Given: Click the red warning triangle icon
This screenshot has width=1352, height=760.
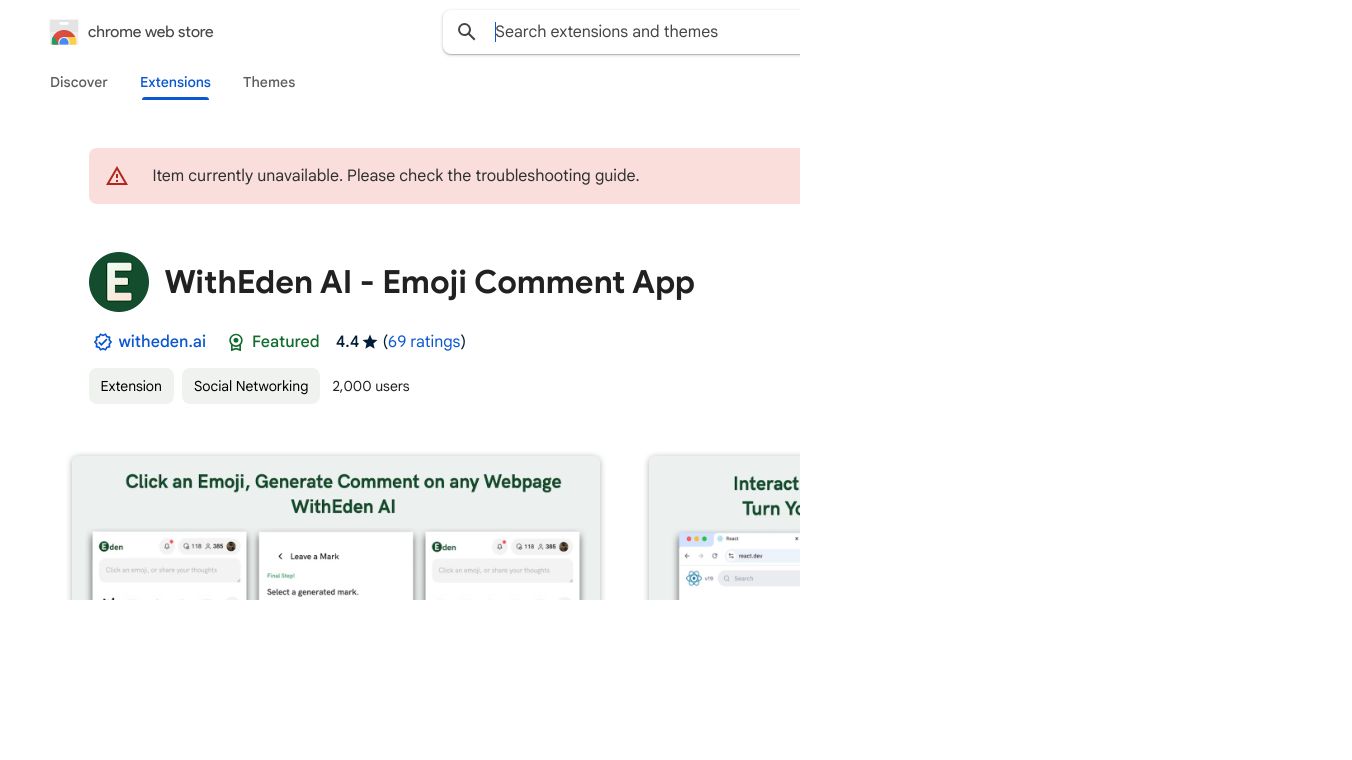Looking at the screenshot, I should coord(117,177).
